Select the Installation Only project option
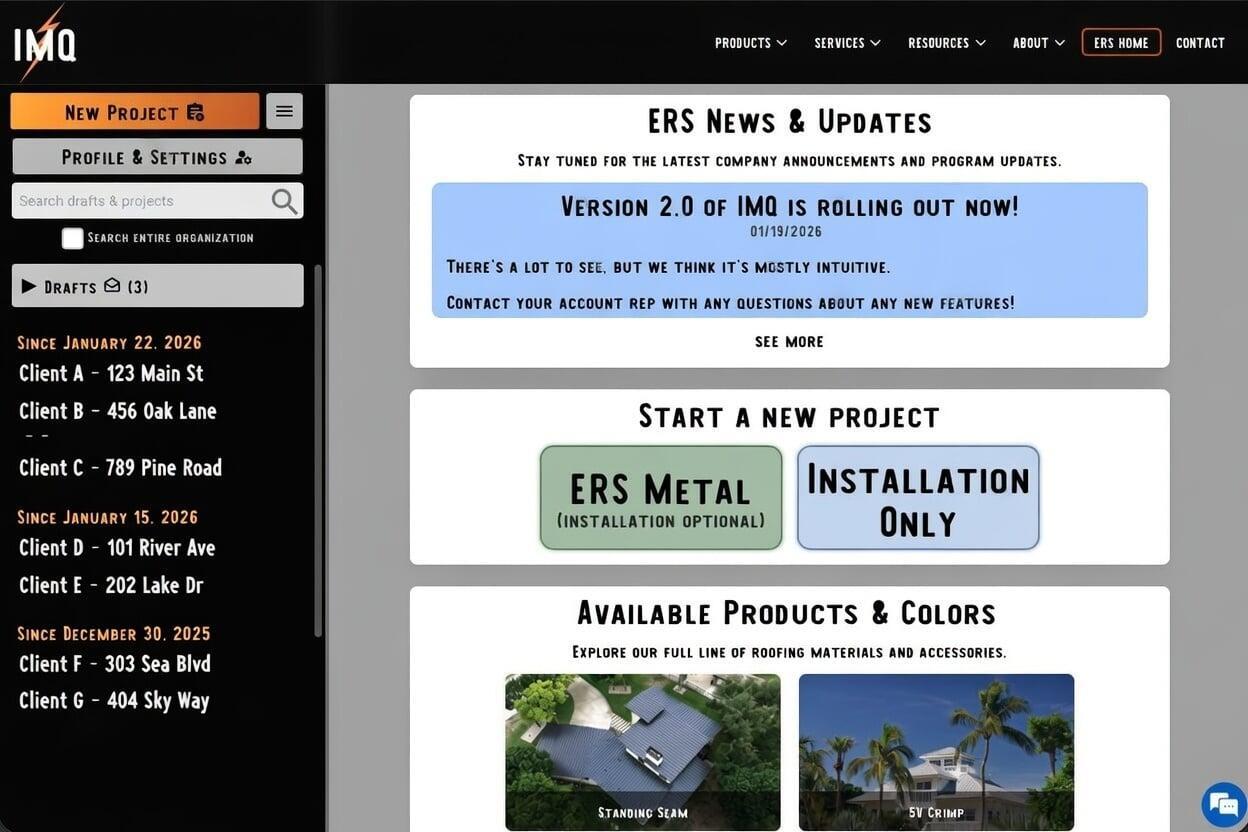Image resolution: width=1248 pixels, height=832 pixels. pyautogui.click(x=917, y=497)
